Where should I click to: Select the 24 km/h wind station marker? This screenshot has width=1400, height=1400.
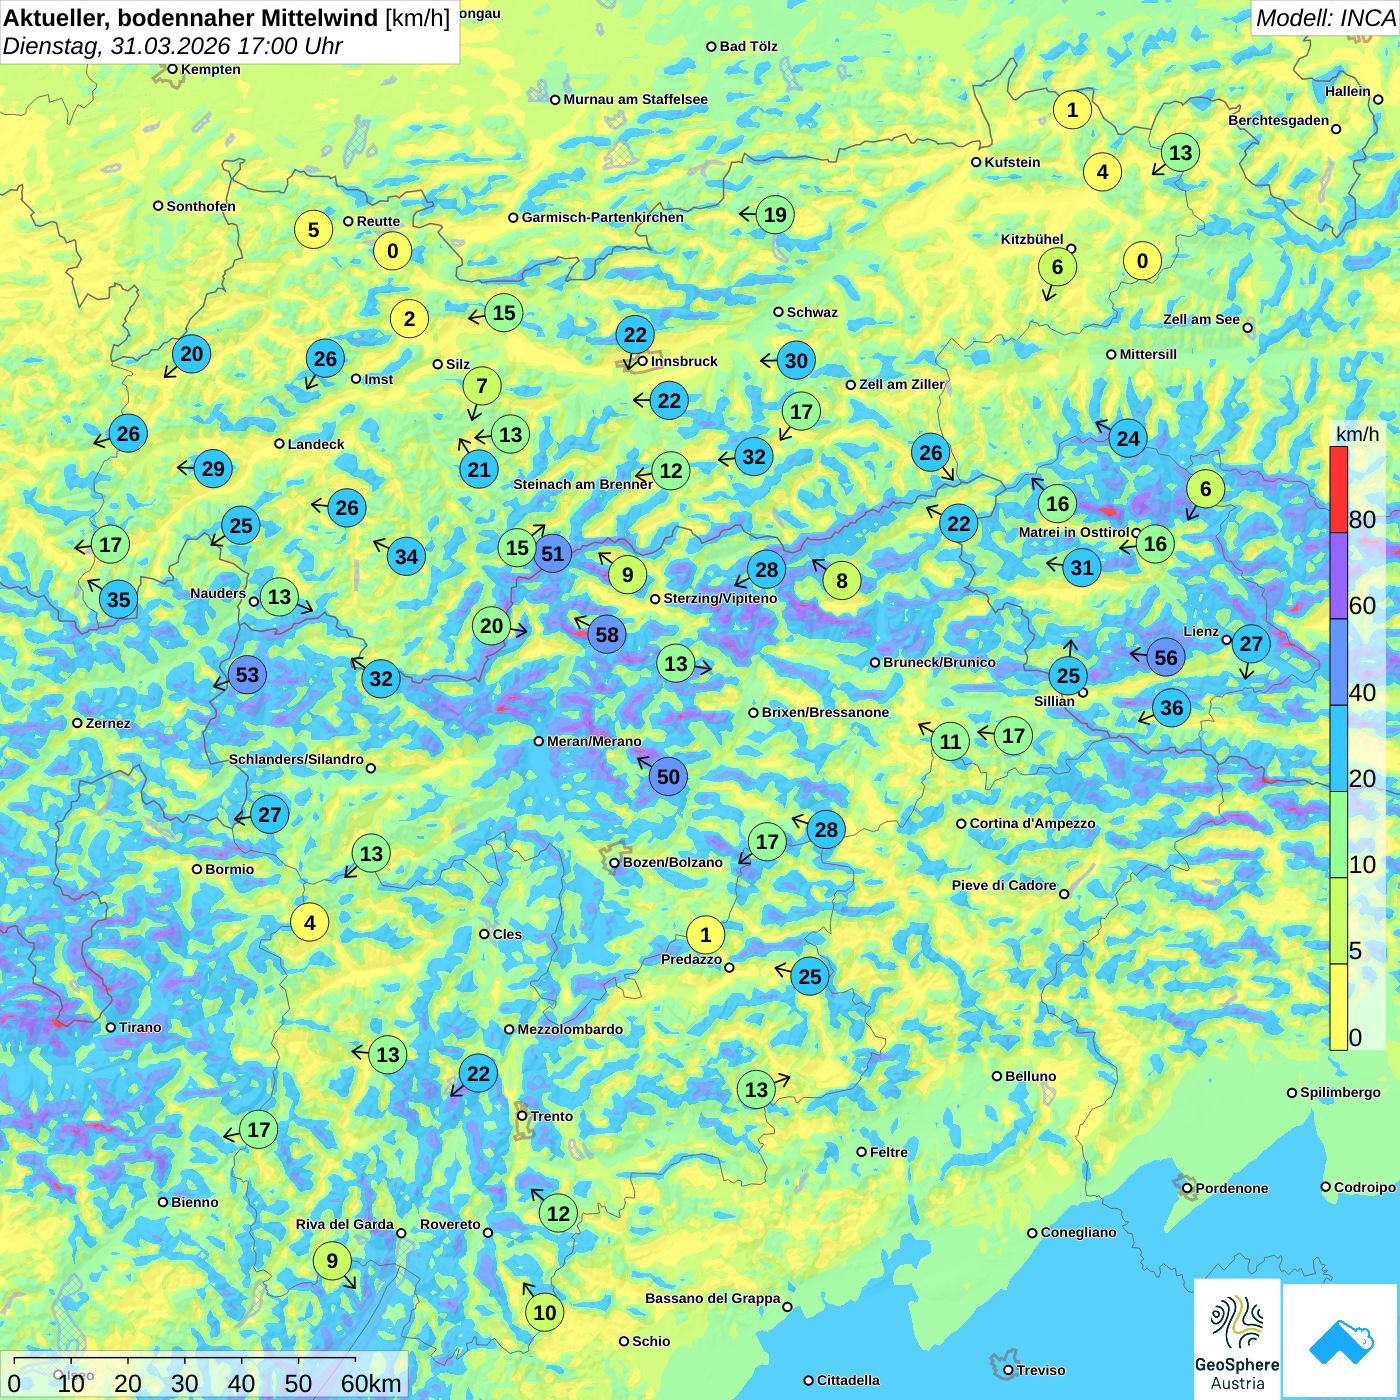[x=1128, y=438]
